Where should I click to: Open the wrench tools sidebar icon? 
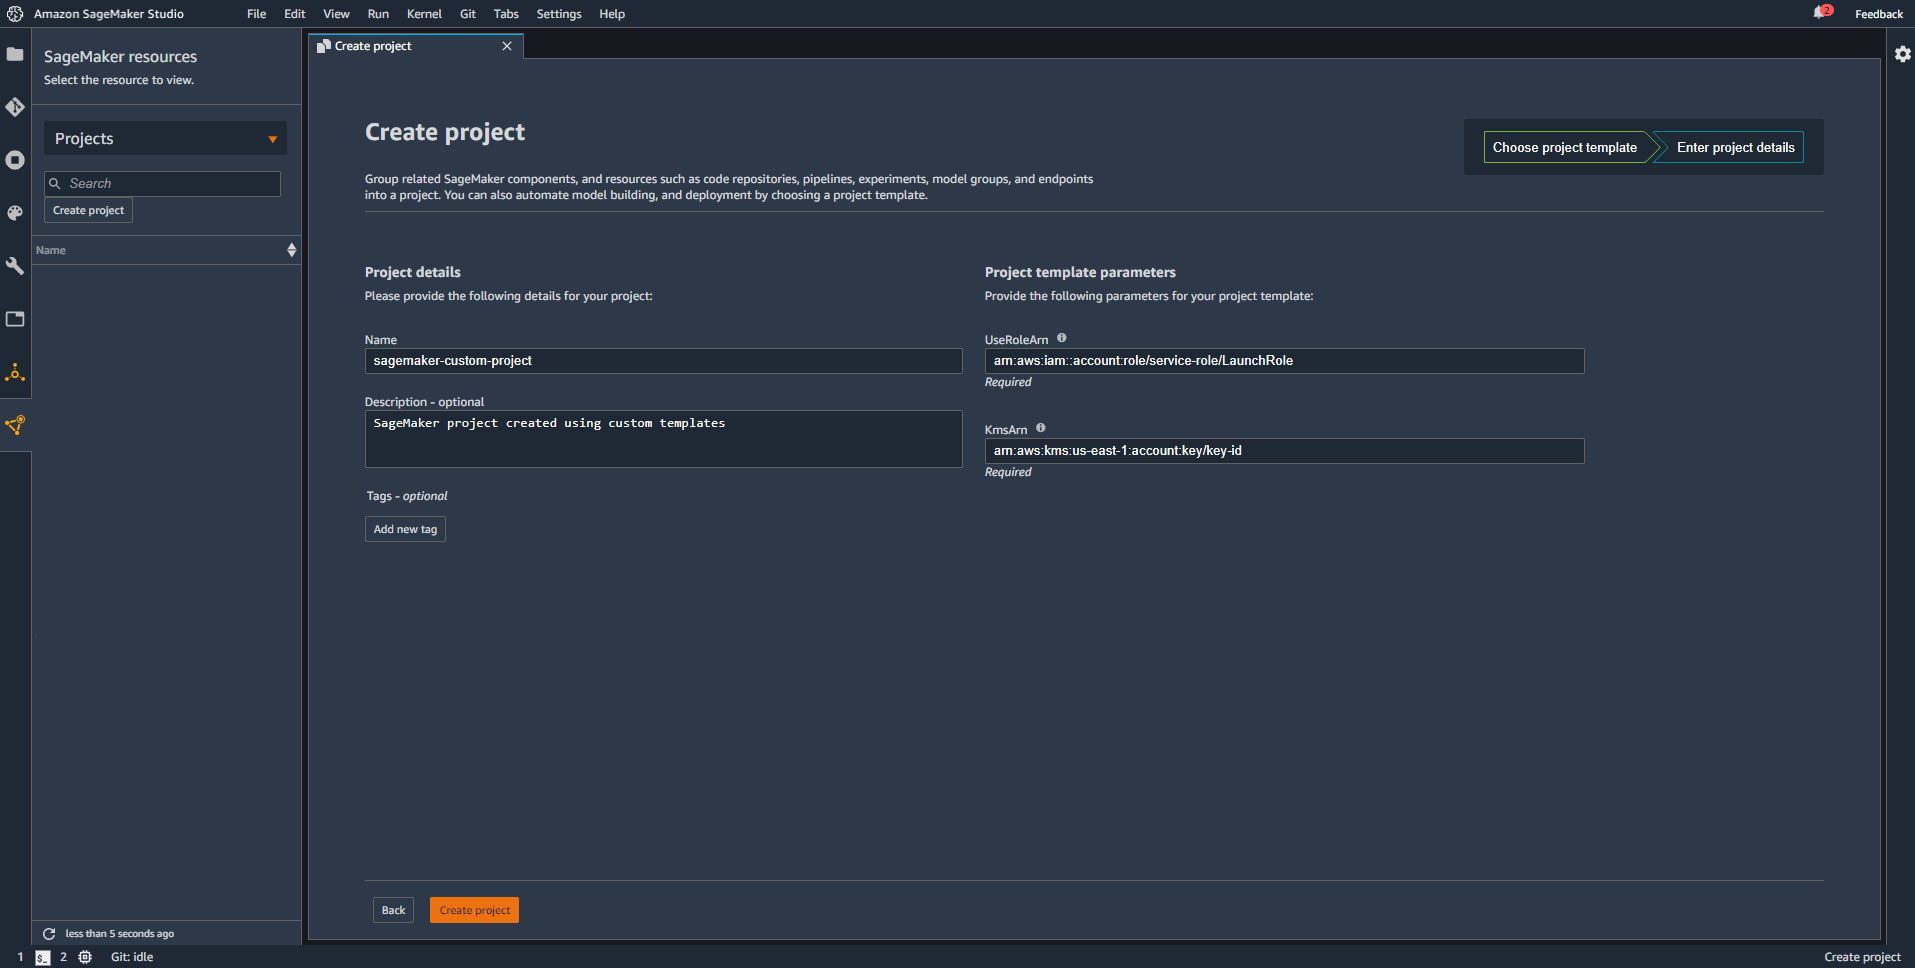pyautogui.click(x=15, y=266)
